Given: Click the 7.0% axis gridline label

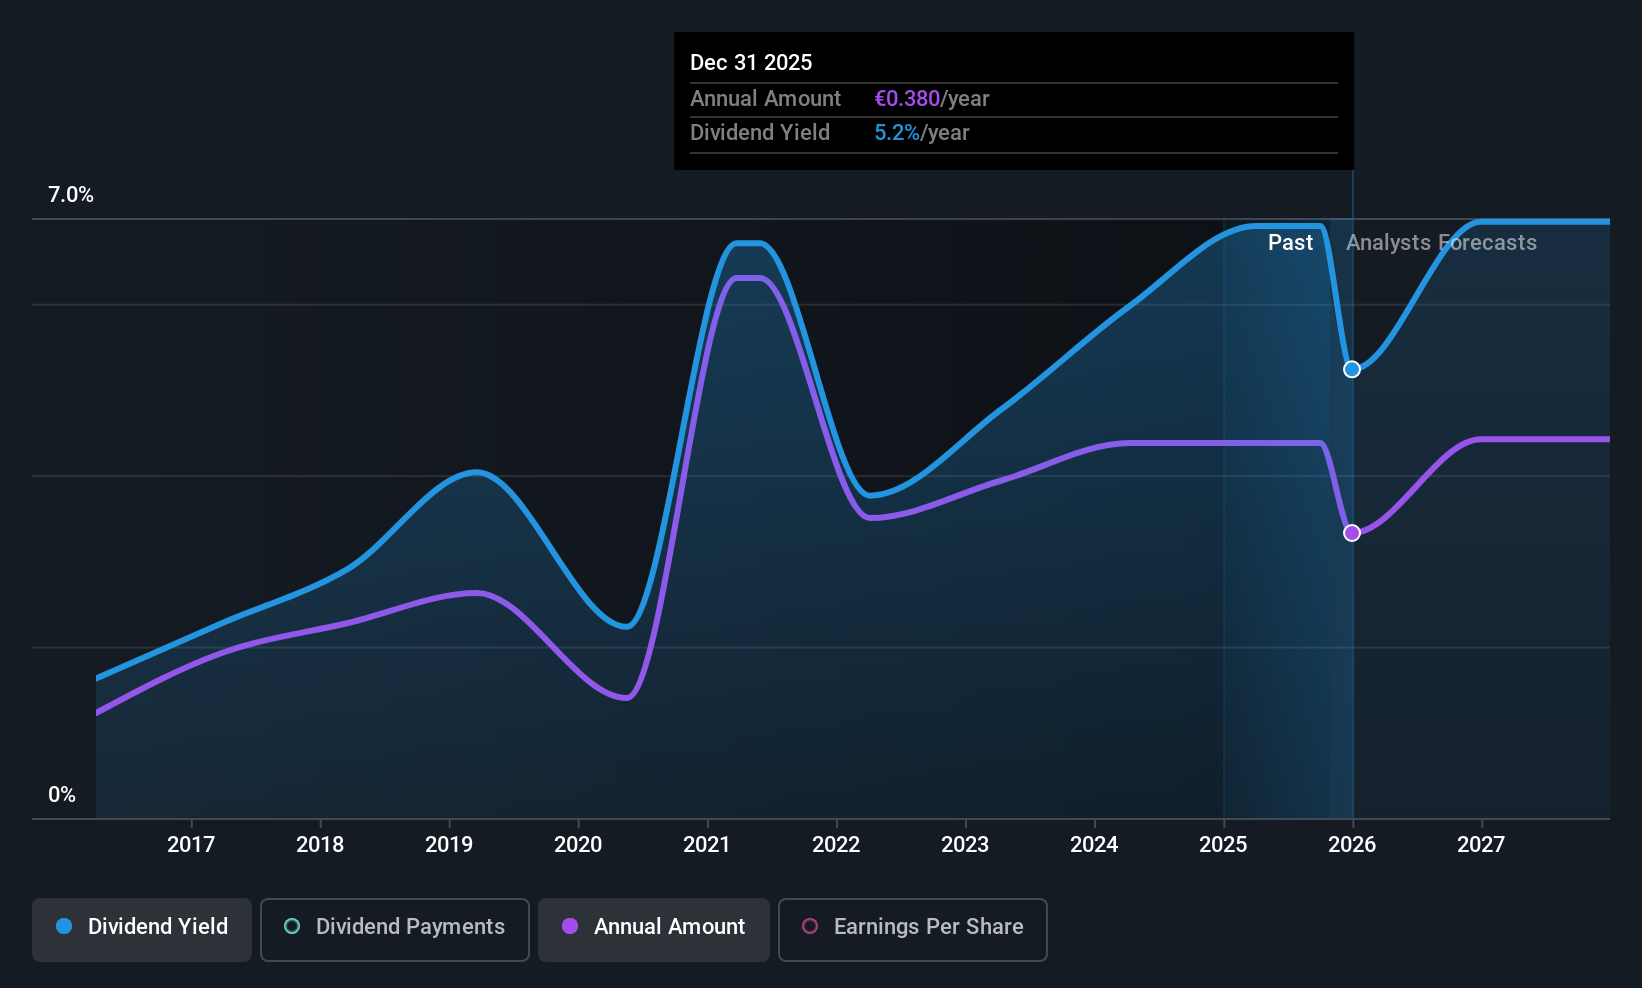Looking at the screenshot, I should [70, 195].
